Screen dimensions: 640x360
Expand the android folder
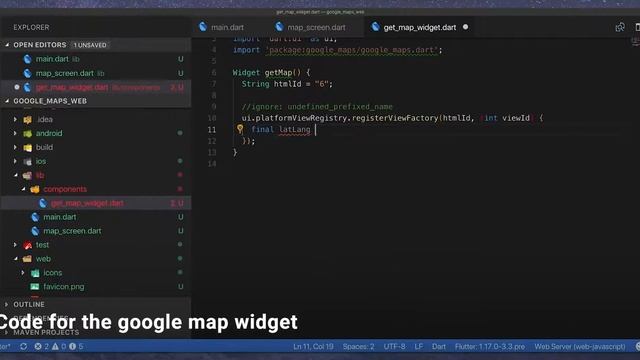coord(15,133)
